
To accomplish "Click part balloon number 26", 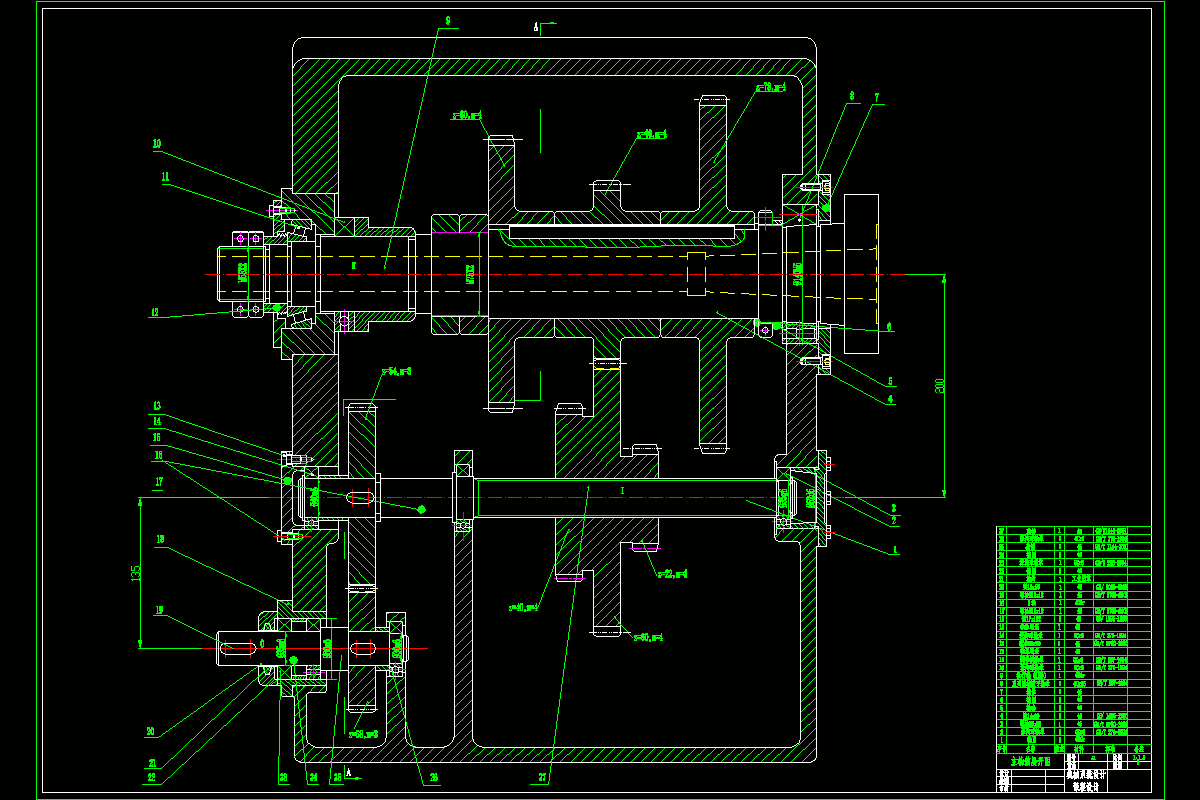I will coord(433,776).
